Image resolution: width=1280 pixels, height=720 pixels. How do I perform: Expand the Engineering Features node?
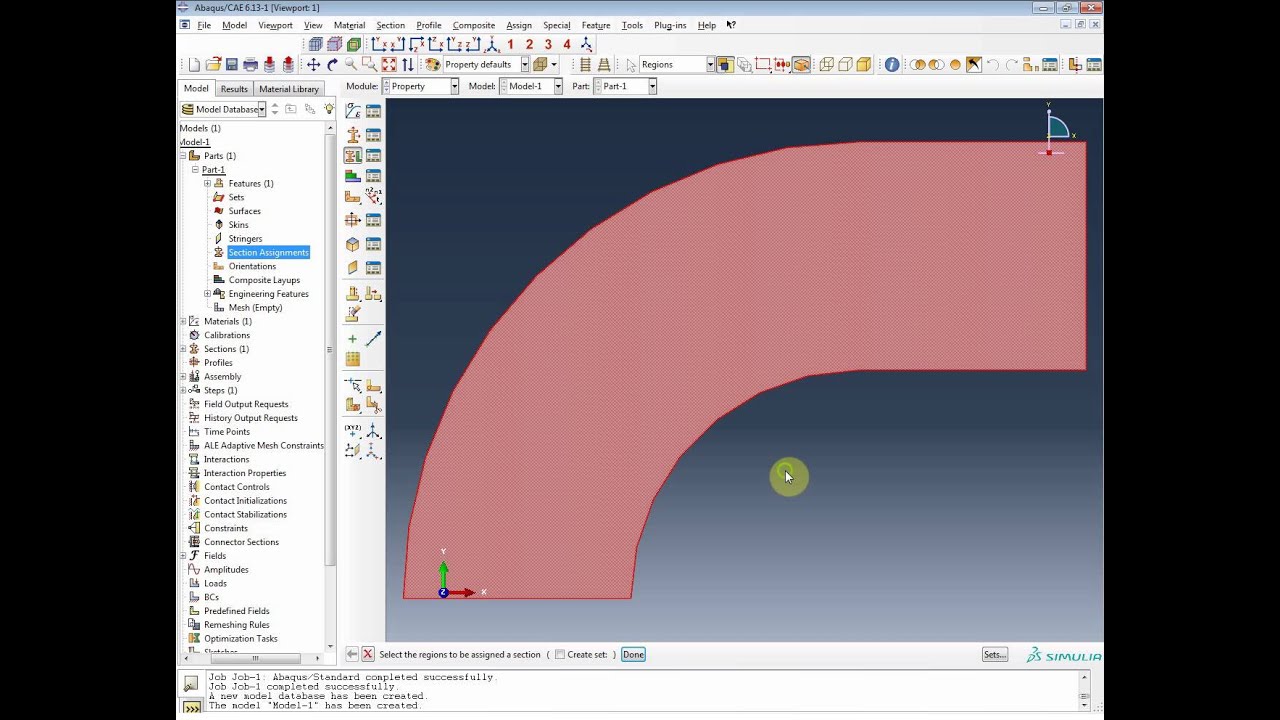click(x=207, y=294)
